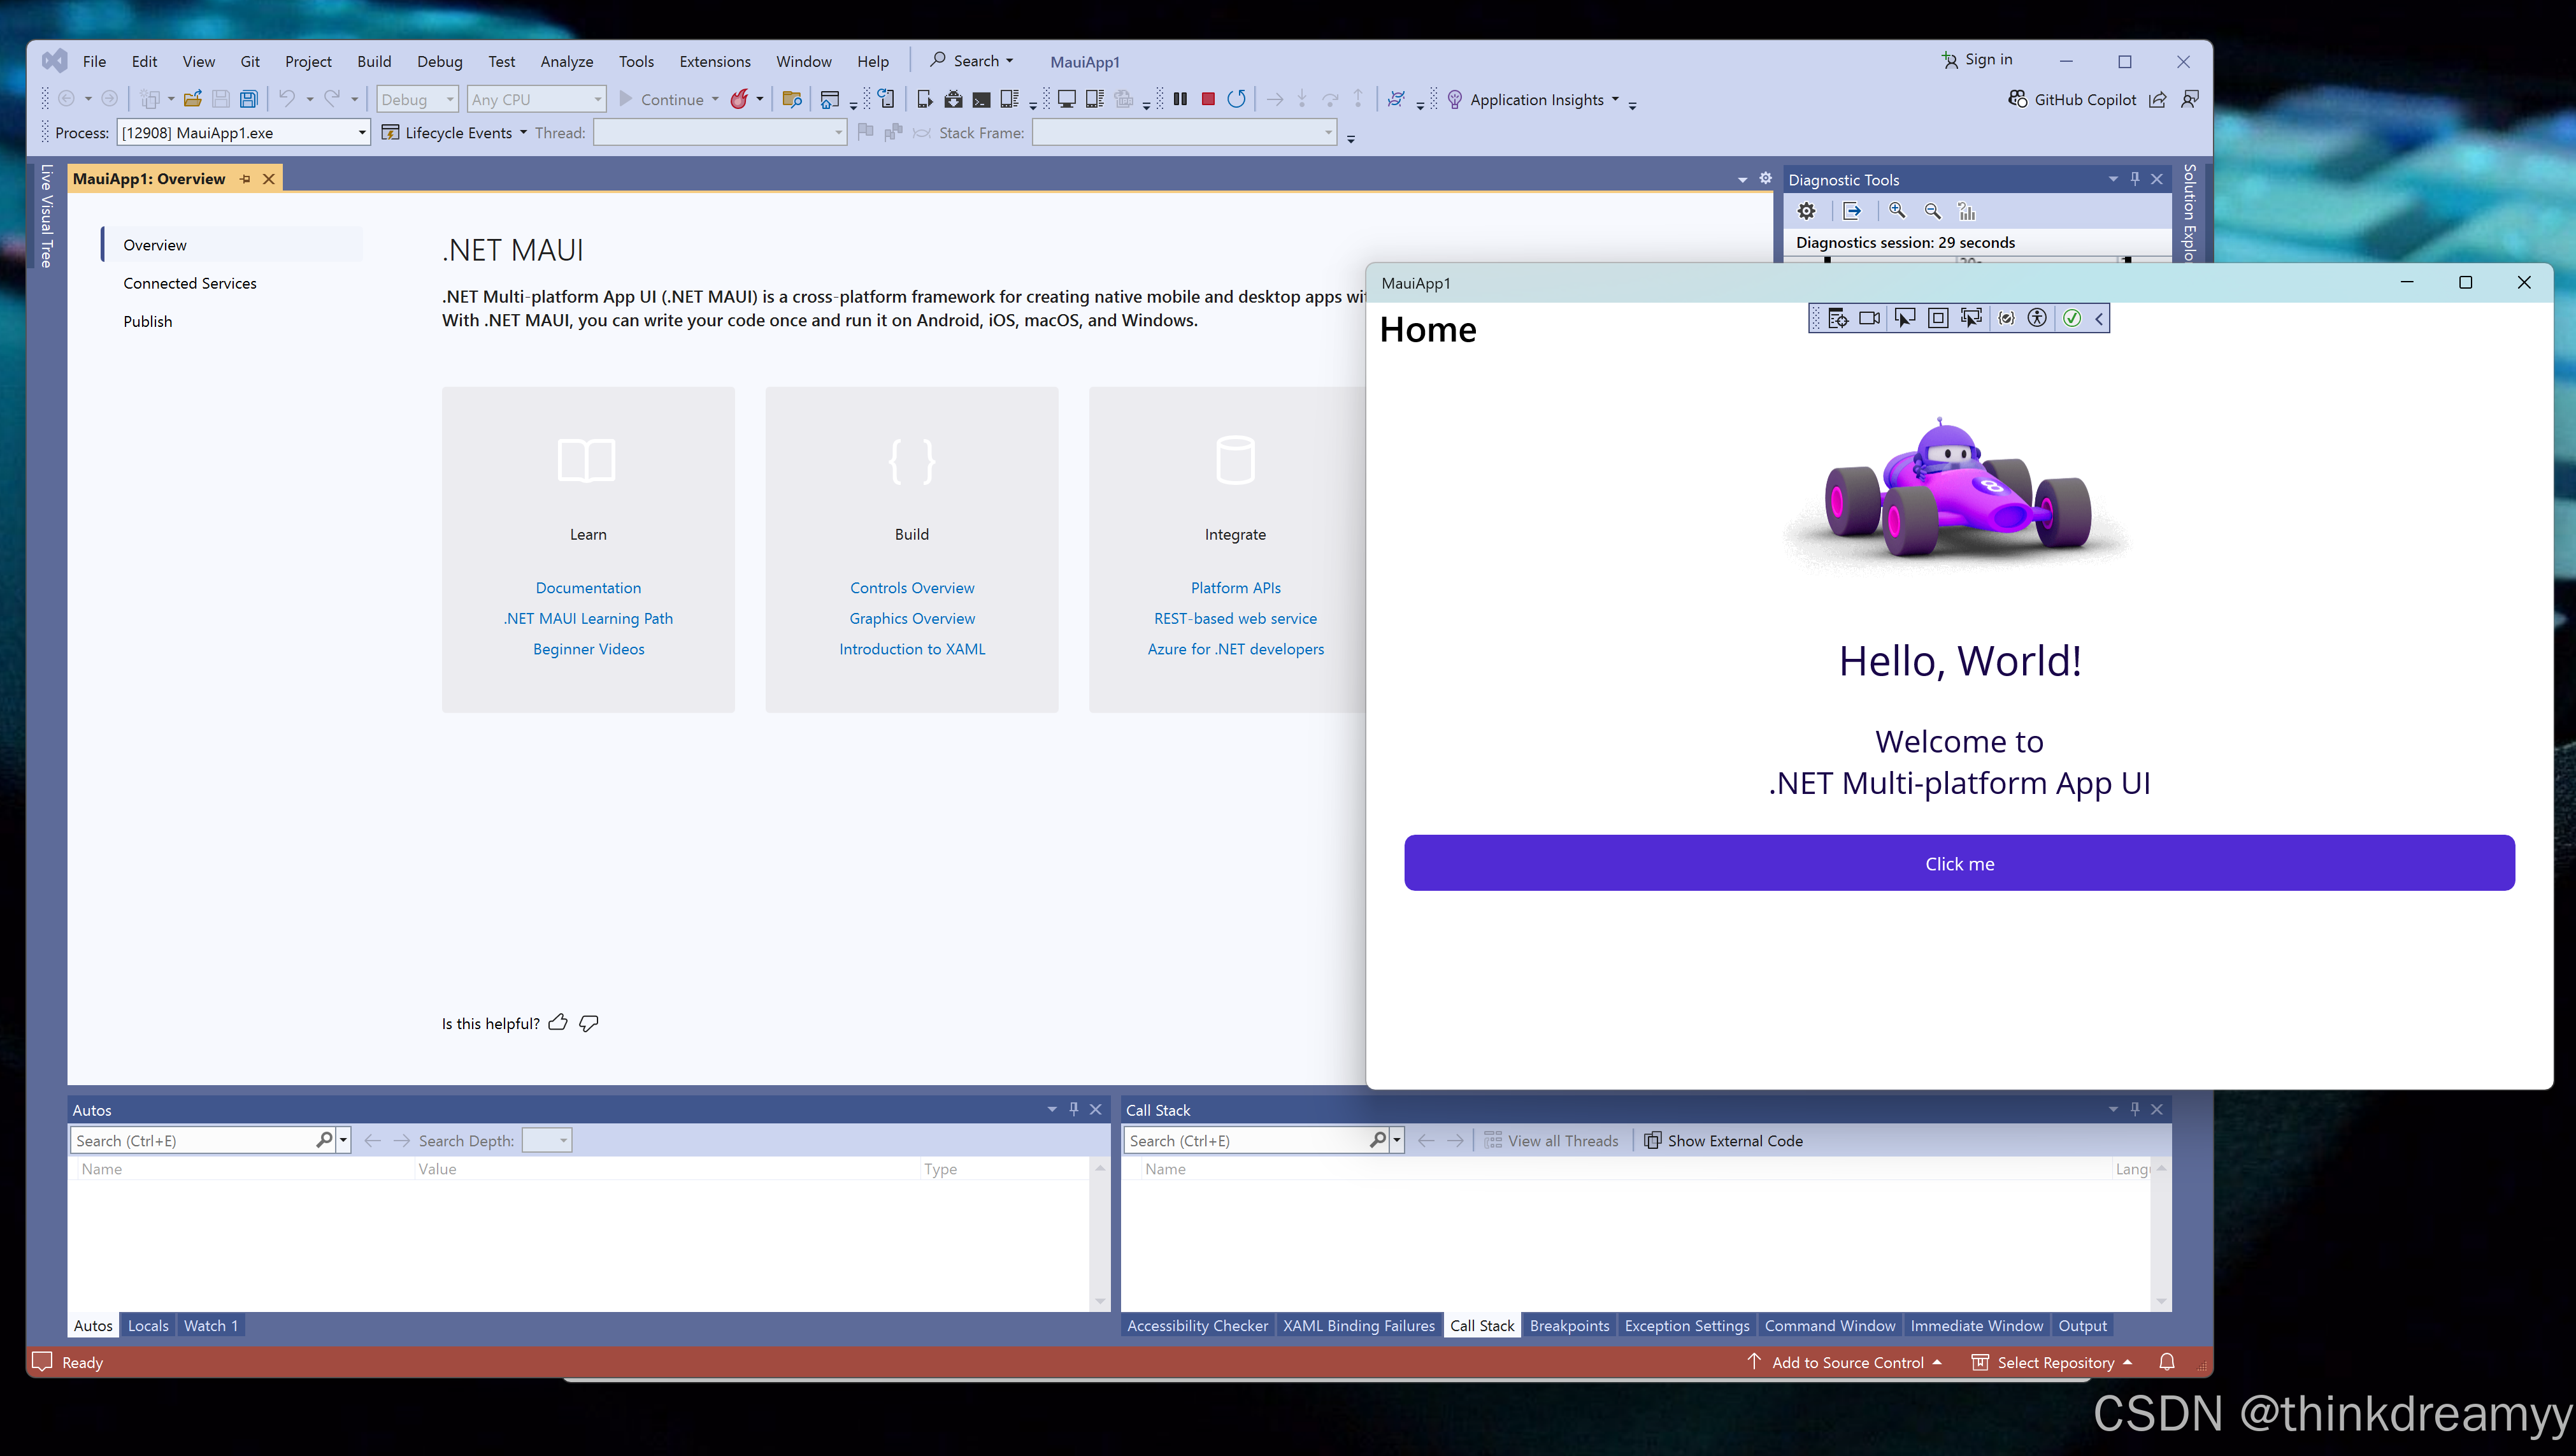Screen dimensions: 2576x1456
Task: Click camera icon in in-app toolbar
Action: 1870,318
